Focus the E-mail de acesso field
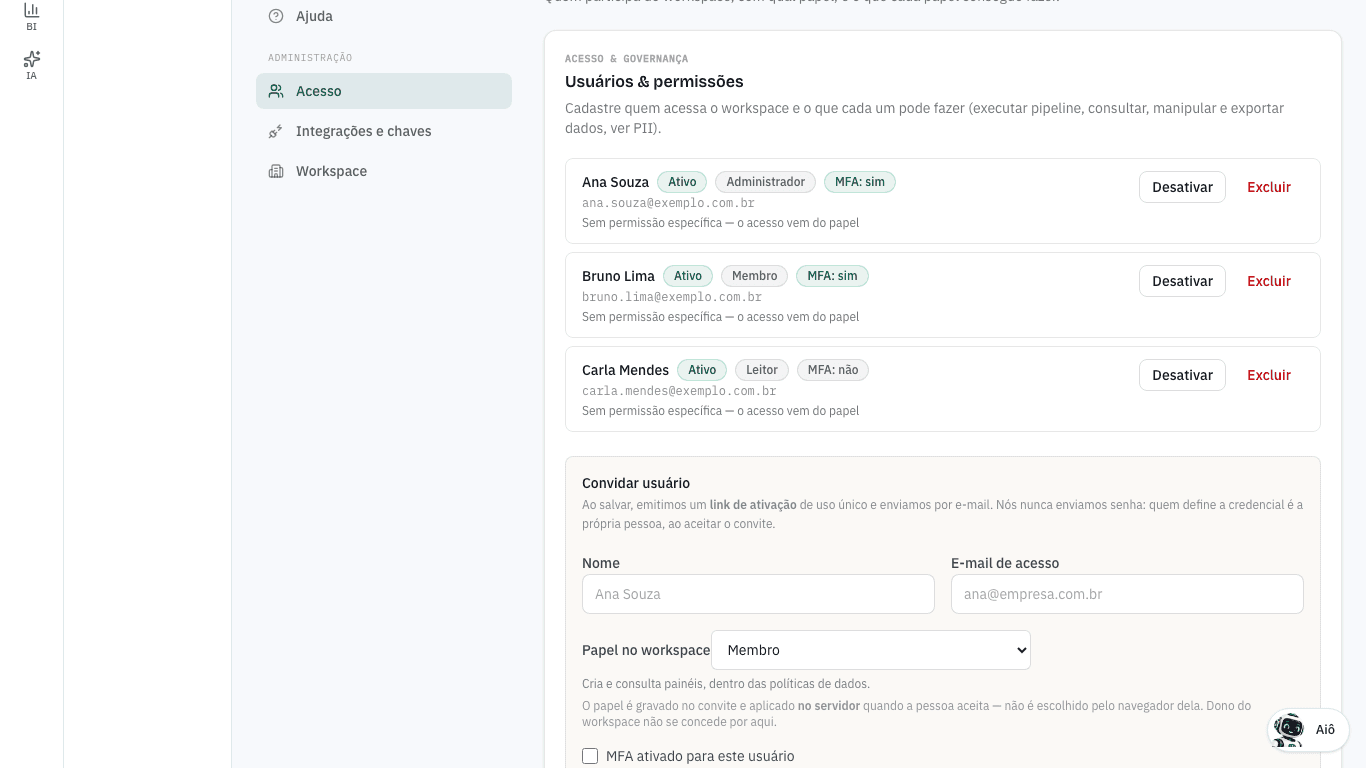Image resolution: width=1366 pixels, height=768 pixels. coord(1127,594)
